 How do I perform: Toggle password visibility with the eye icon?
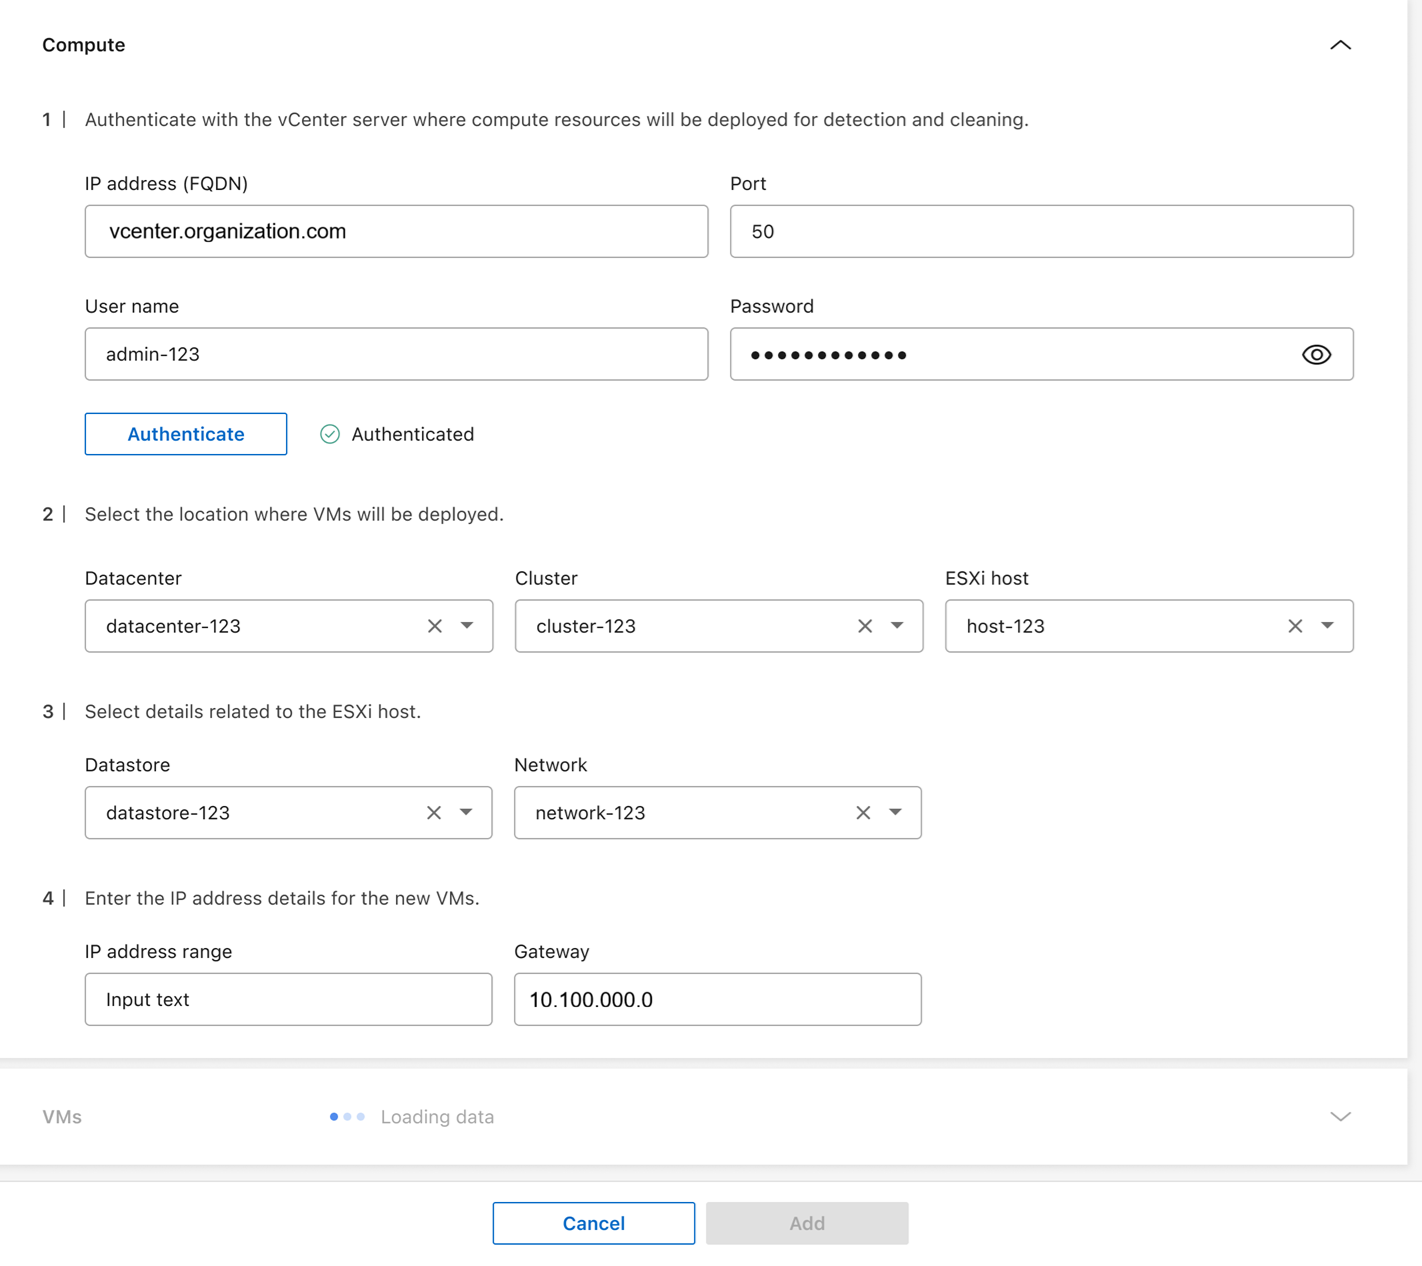[1316, 354]
